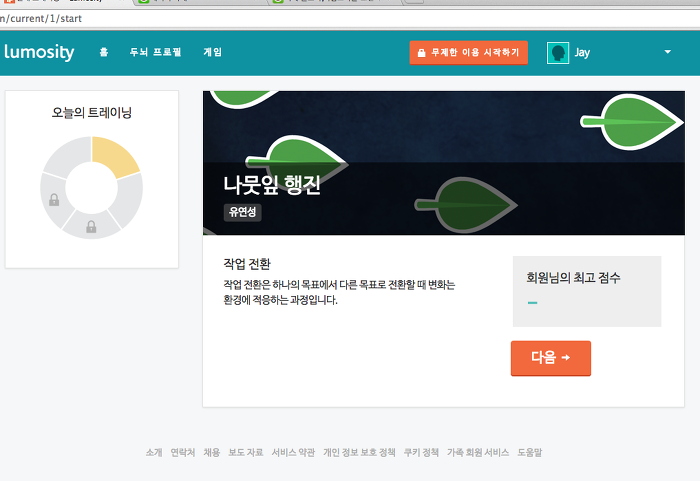700x481 pixels.
Task: Open the 가족 회원 서비스 link
Action: click(478, 452)
